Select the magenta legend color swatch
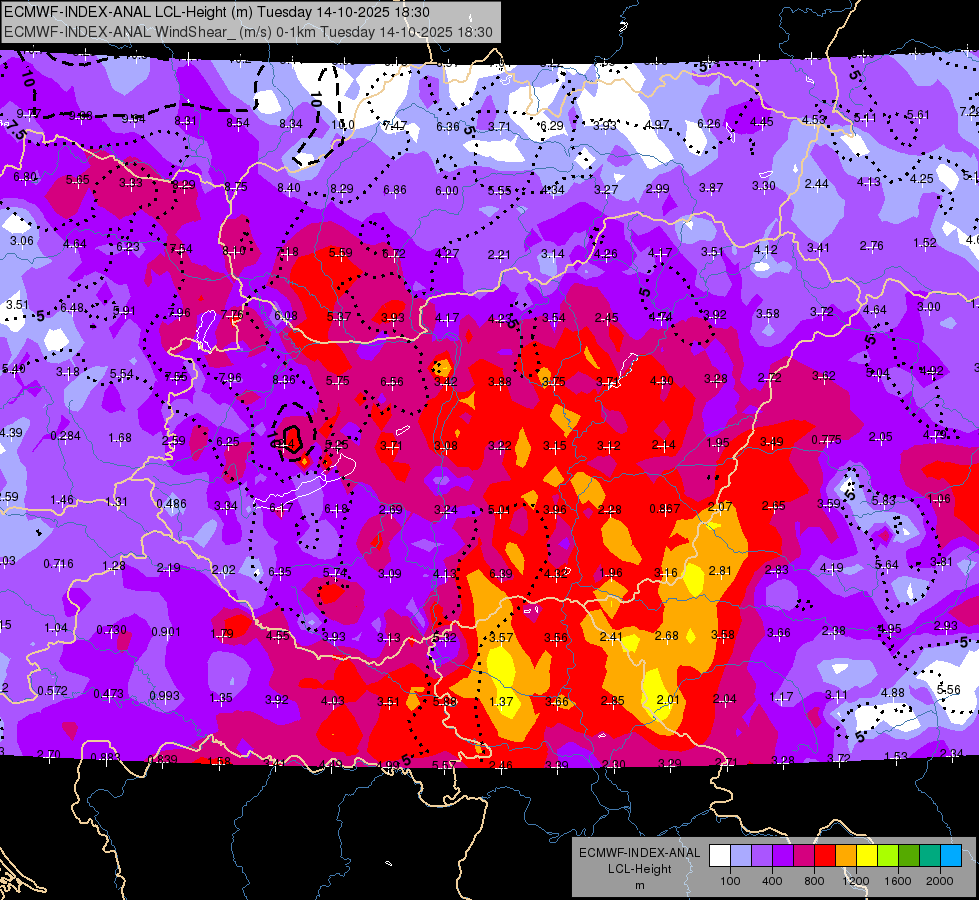 (x=804, y=856)
